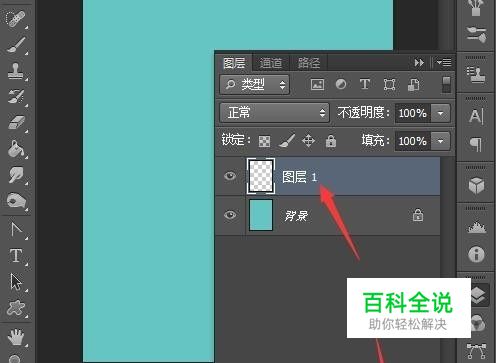Open the Channels panel icon in dock

tap(478, 323)
